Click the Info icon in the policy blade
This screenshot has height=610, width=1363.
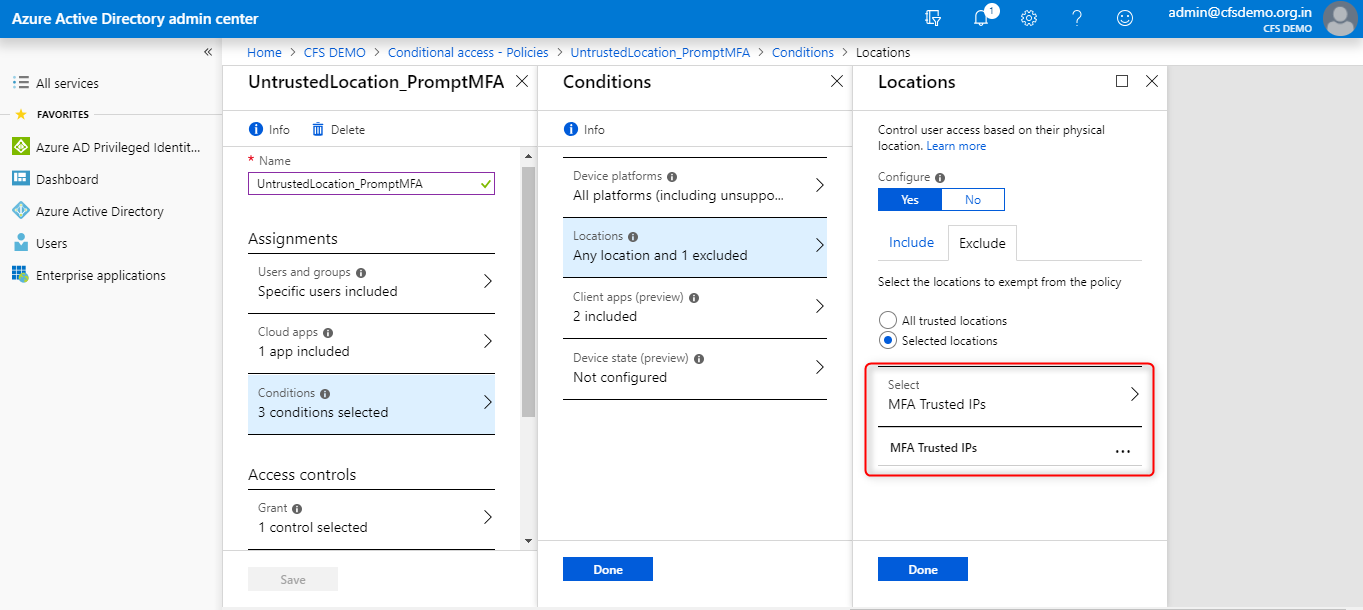[255, 129]
